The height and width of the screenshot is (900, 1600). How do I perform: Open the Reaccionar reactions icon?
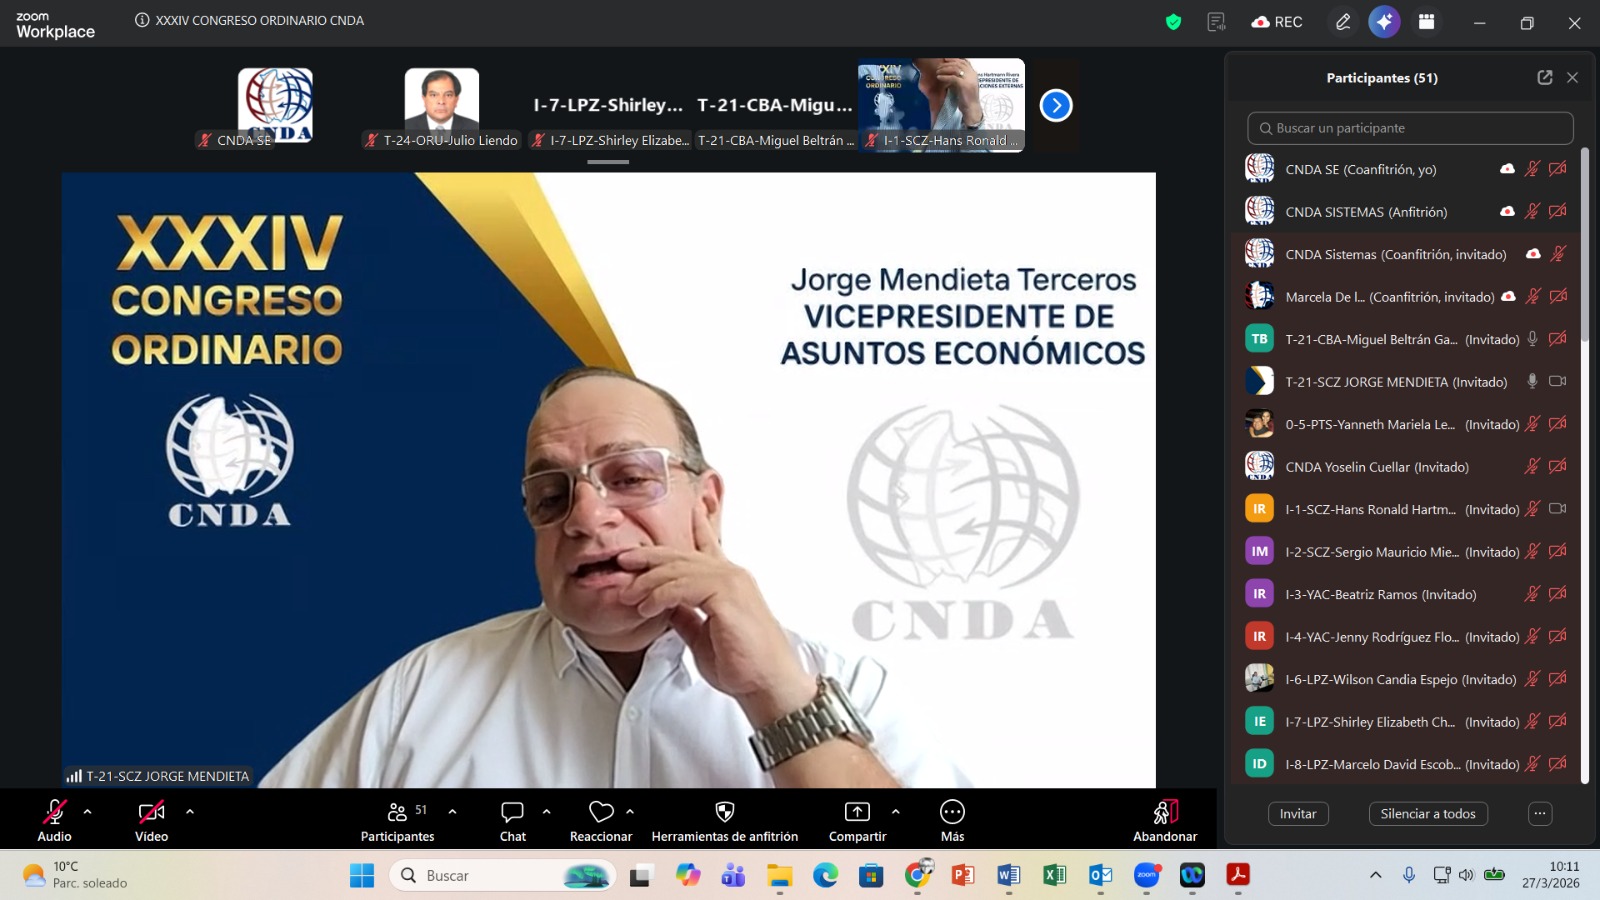click(x=601, y=812)
